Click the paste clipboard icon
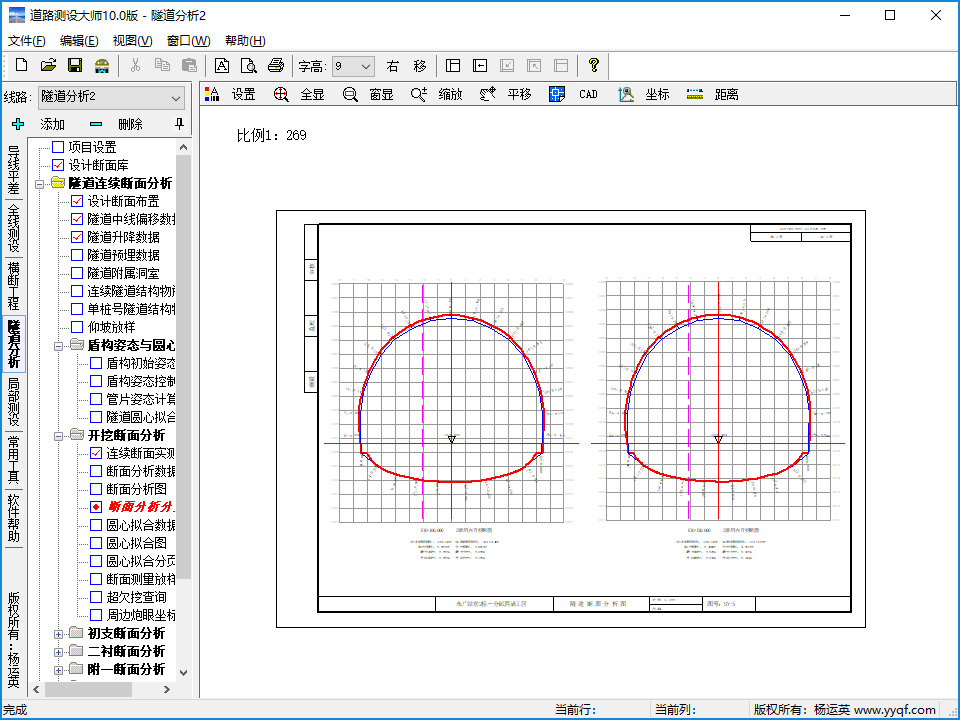This screenshot has height=720, width=960. (189, 66)
